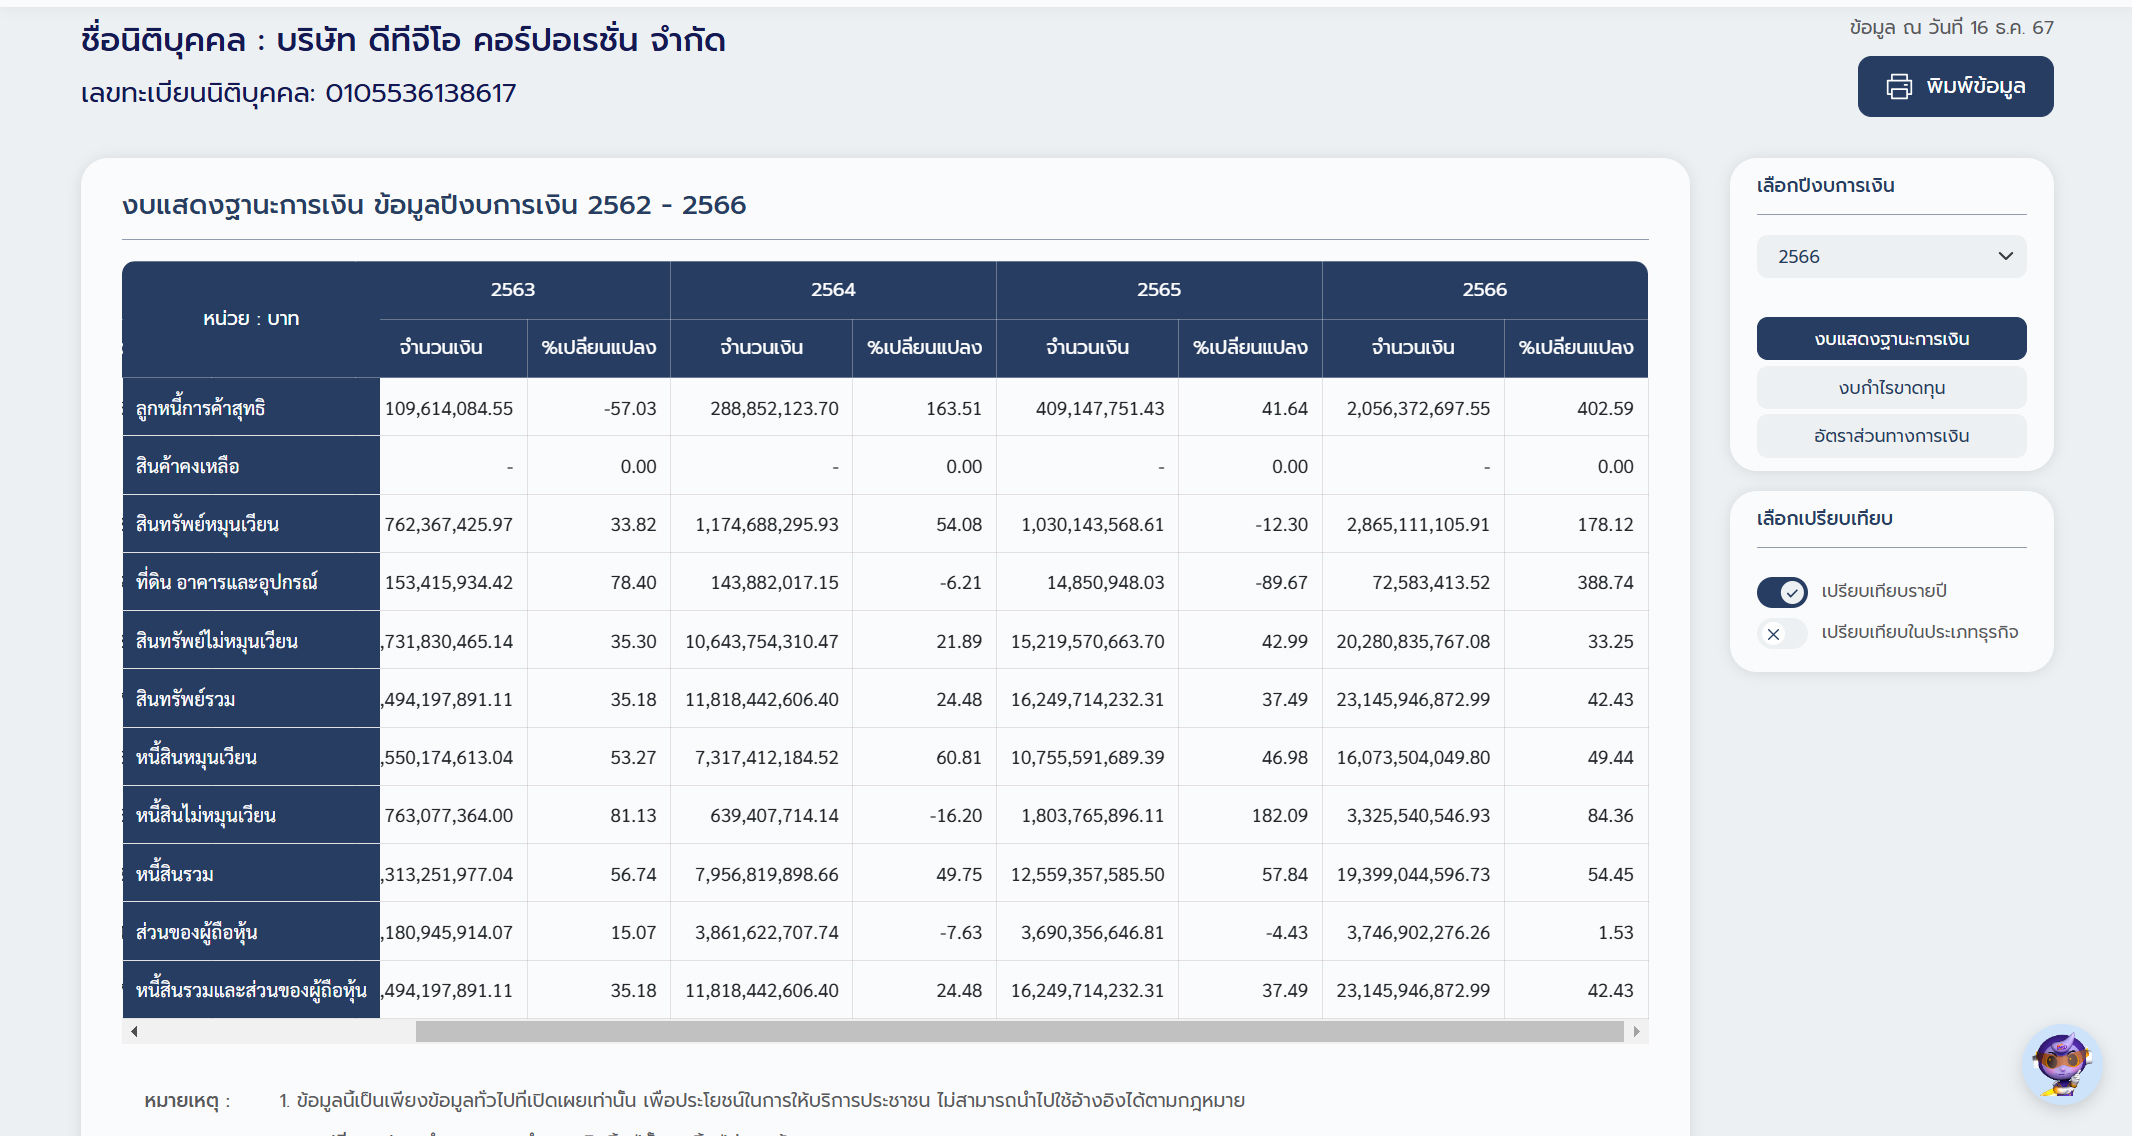Viewport: 2132px width, 1136px height.
Task: Click X icon on business type comparison switch
Action: (x=1773, y=634)
